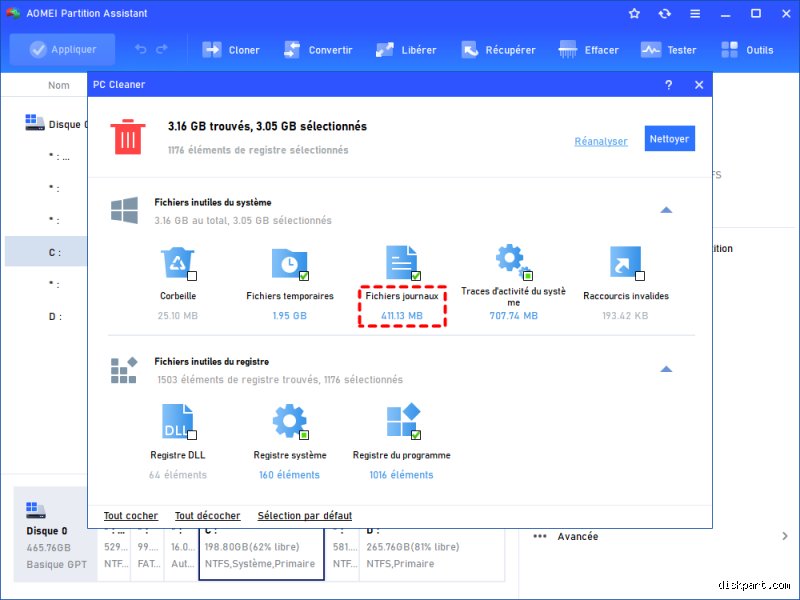
Task: Open PC Cleaner help question mark
Action: pyautogui.click(x=668, y=85)
